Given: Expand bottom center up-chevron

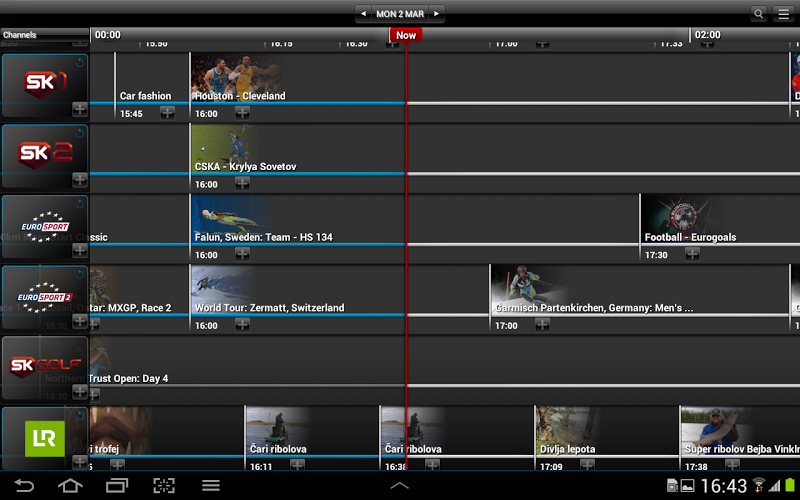Looking at the screenshot, I should click(x=399, y=485).
